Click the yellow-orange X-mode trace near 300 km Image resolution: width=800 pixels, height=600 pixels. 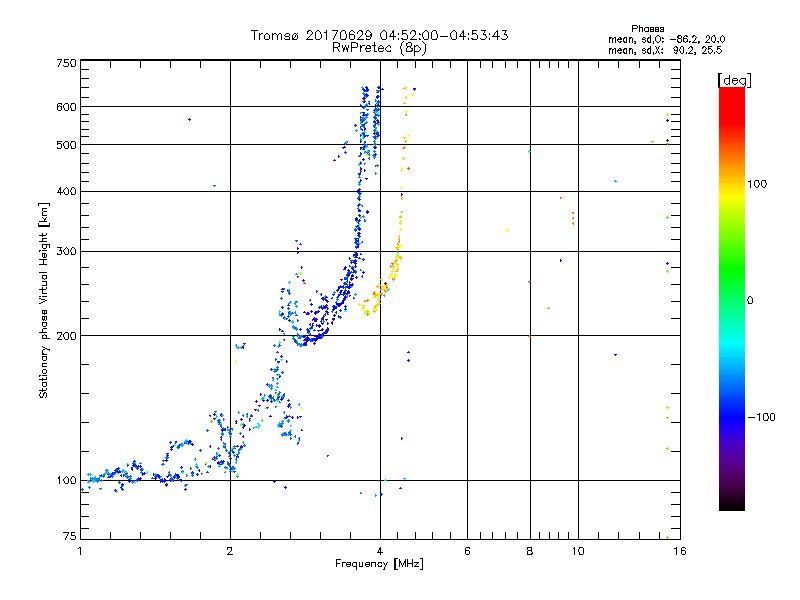point(397,253)
